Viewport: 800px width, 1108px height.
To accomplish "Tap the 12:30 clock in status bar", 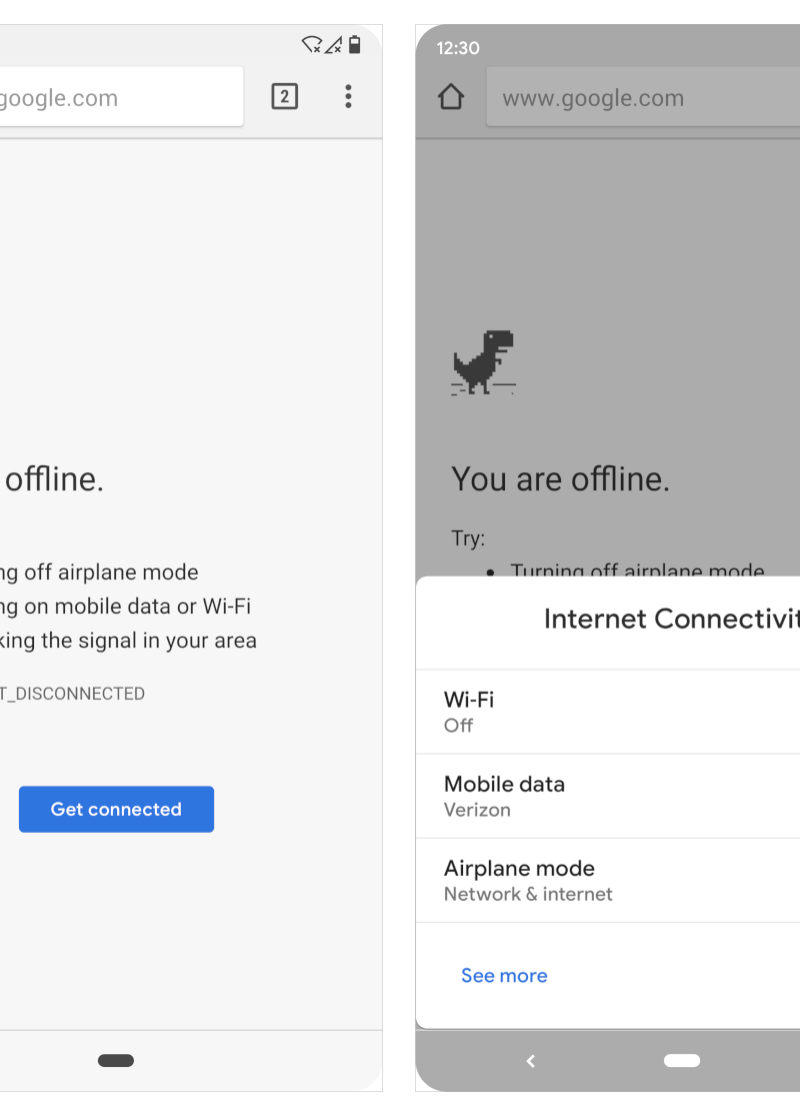I will tap(458, 48).
